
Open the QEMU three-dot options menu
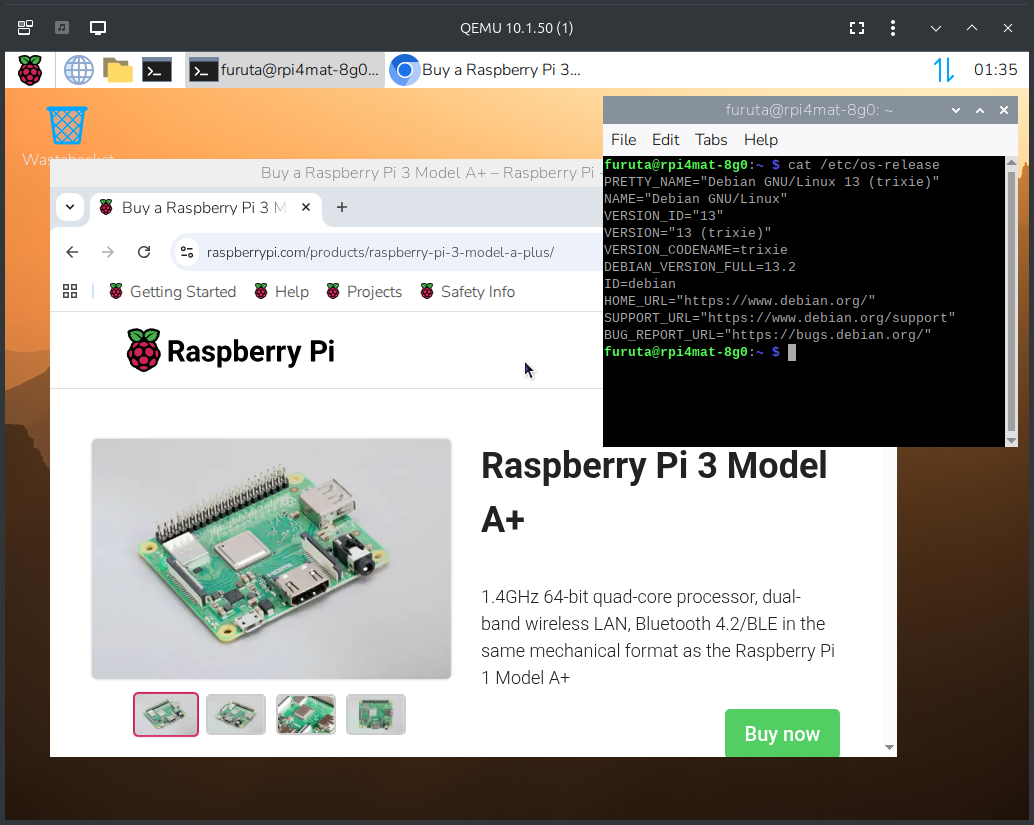893,28
